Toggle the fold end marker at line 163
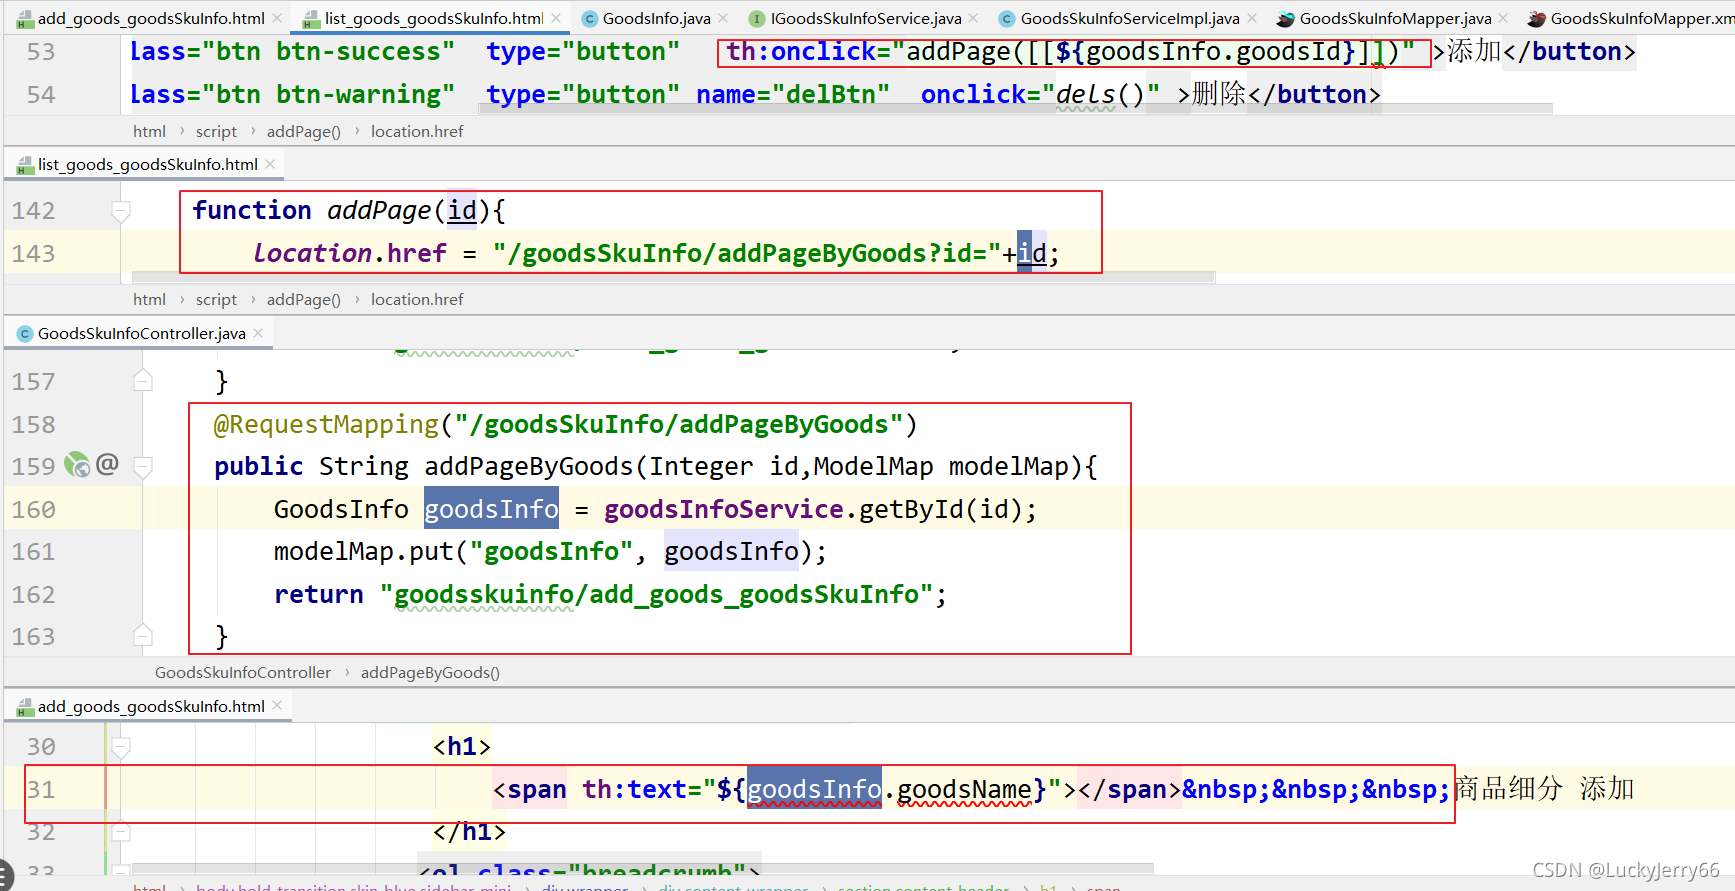The width and height of the screenshot is (1735, 891). tap(143, 636)
